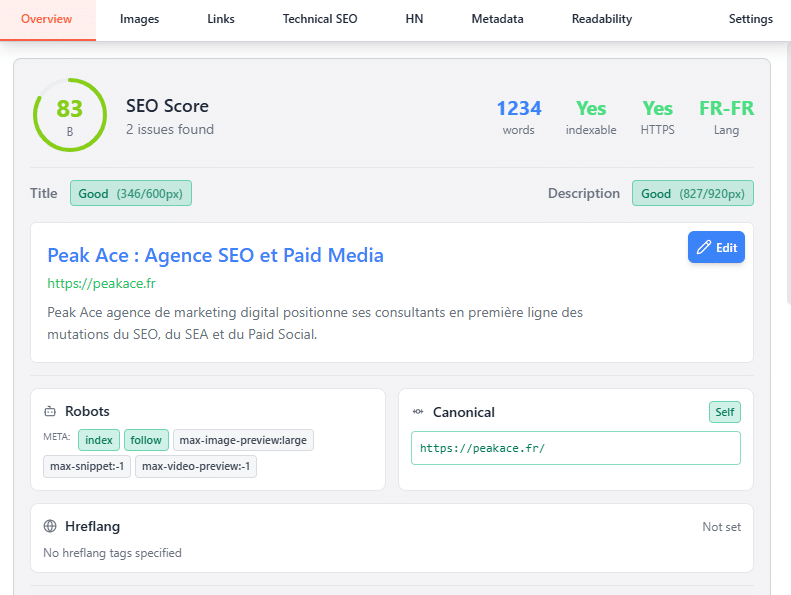Select the index robots tag
791x595 pixels.
click(98, 440)
